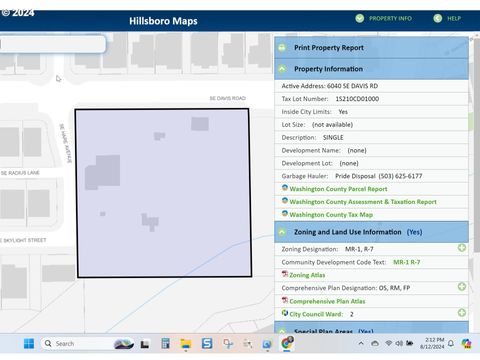The image size is (480, 360).
Task: Select the highlighted parcel on the map
Action: (163, 193)
